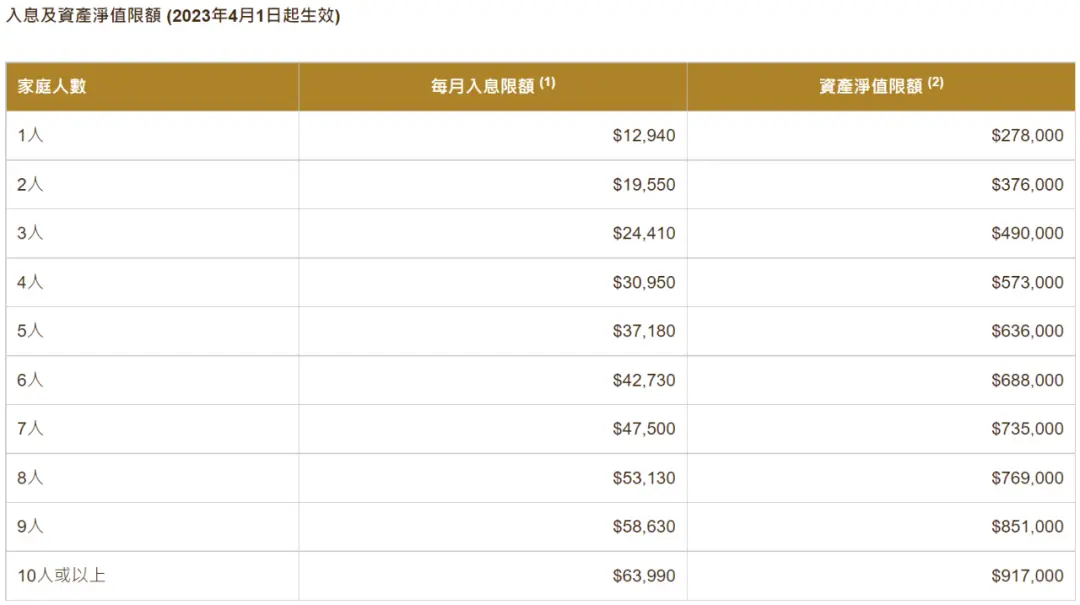The image size is (1080, 605).
Task: Select the 2人 row label
Action: point(31,185)
